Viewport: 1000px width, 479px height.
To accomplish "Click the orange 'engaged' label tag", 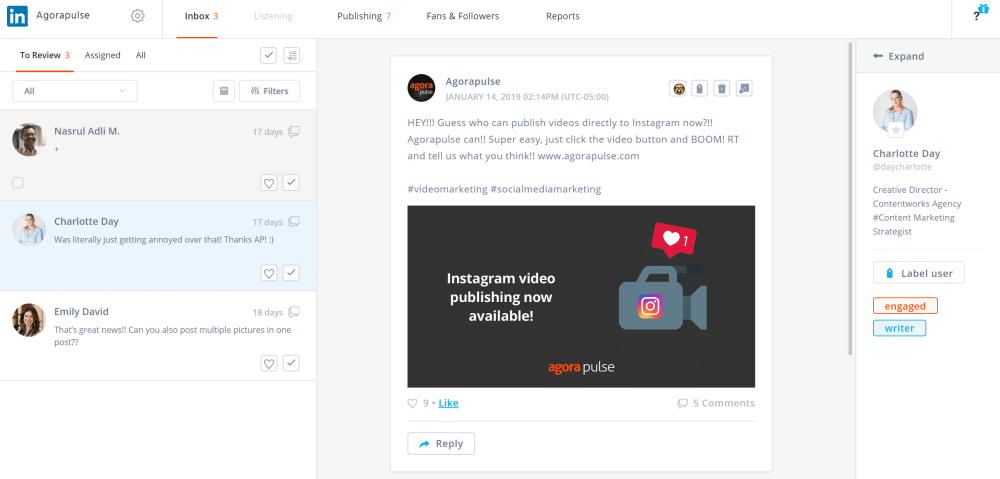I will pos(905,306).
